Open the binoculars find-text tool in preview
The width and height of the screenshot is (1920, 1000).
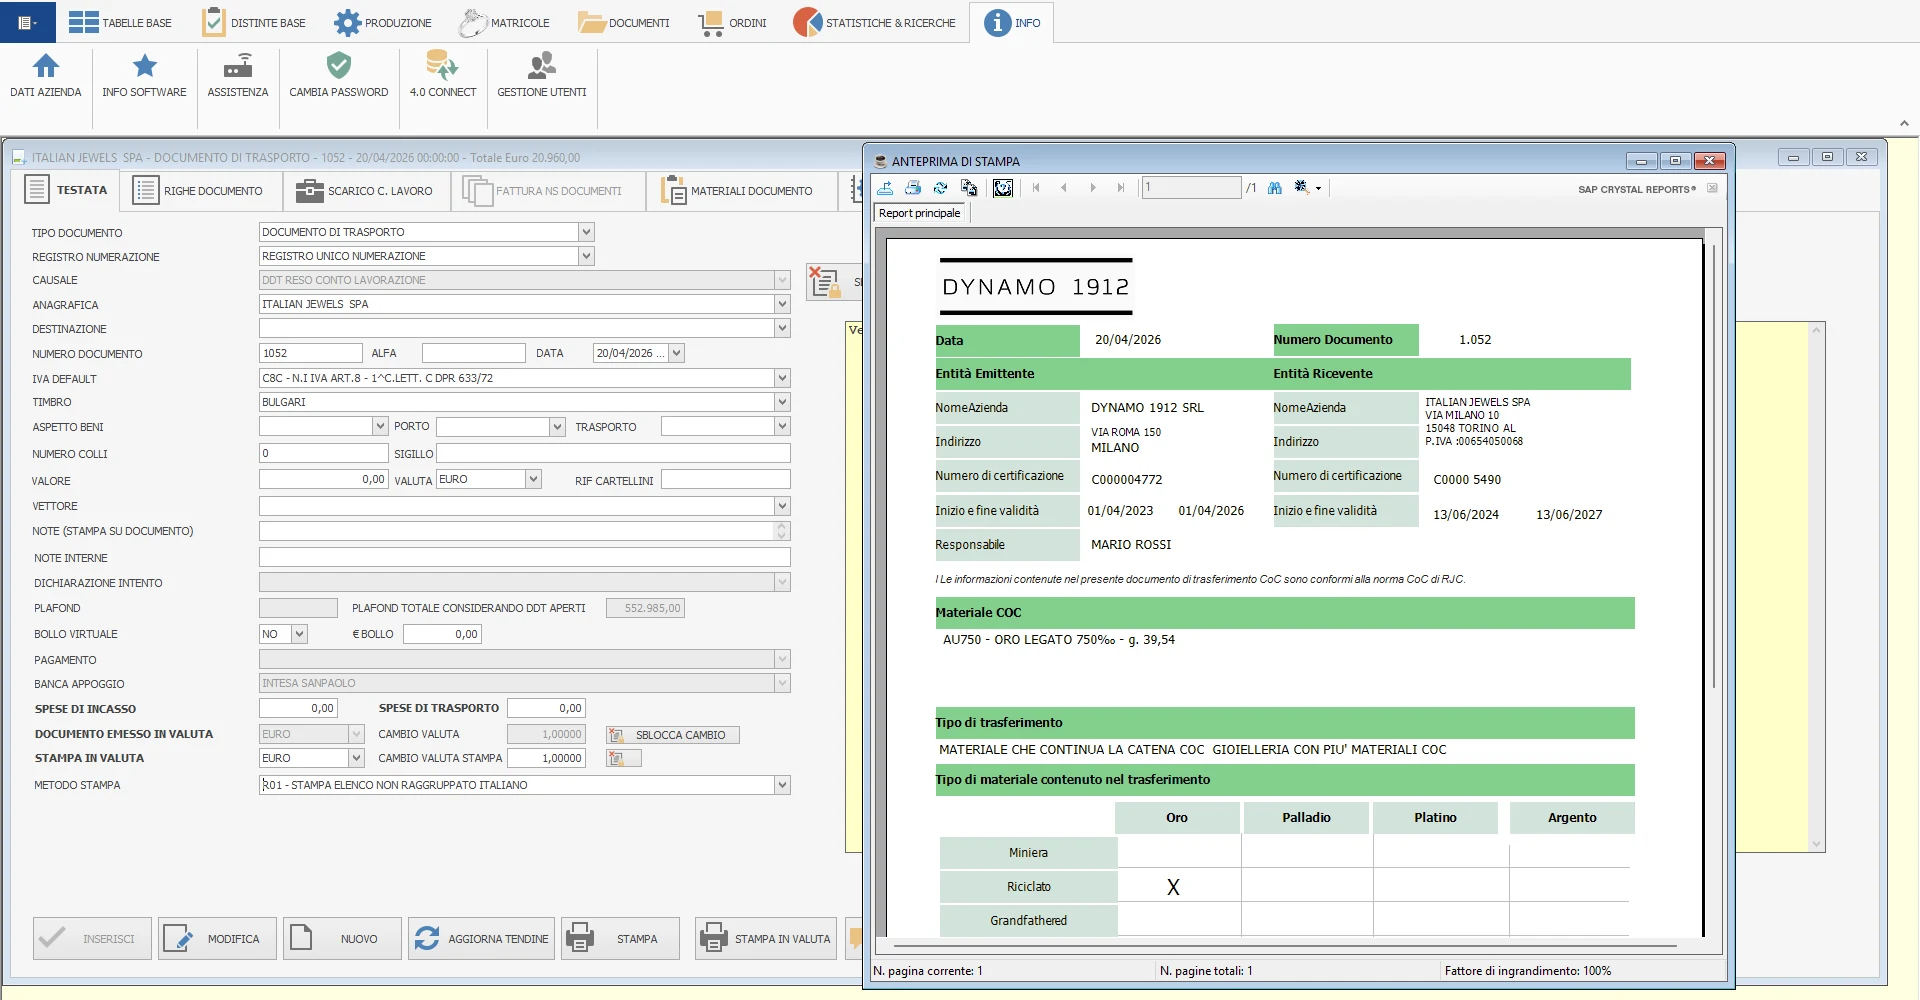(1275, 188)
